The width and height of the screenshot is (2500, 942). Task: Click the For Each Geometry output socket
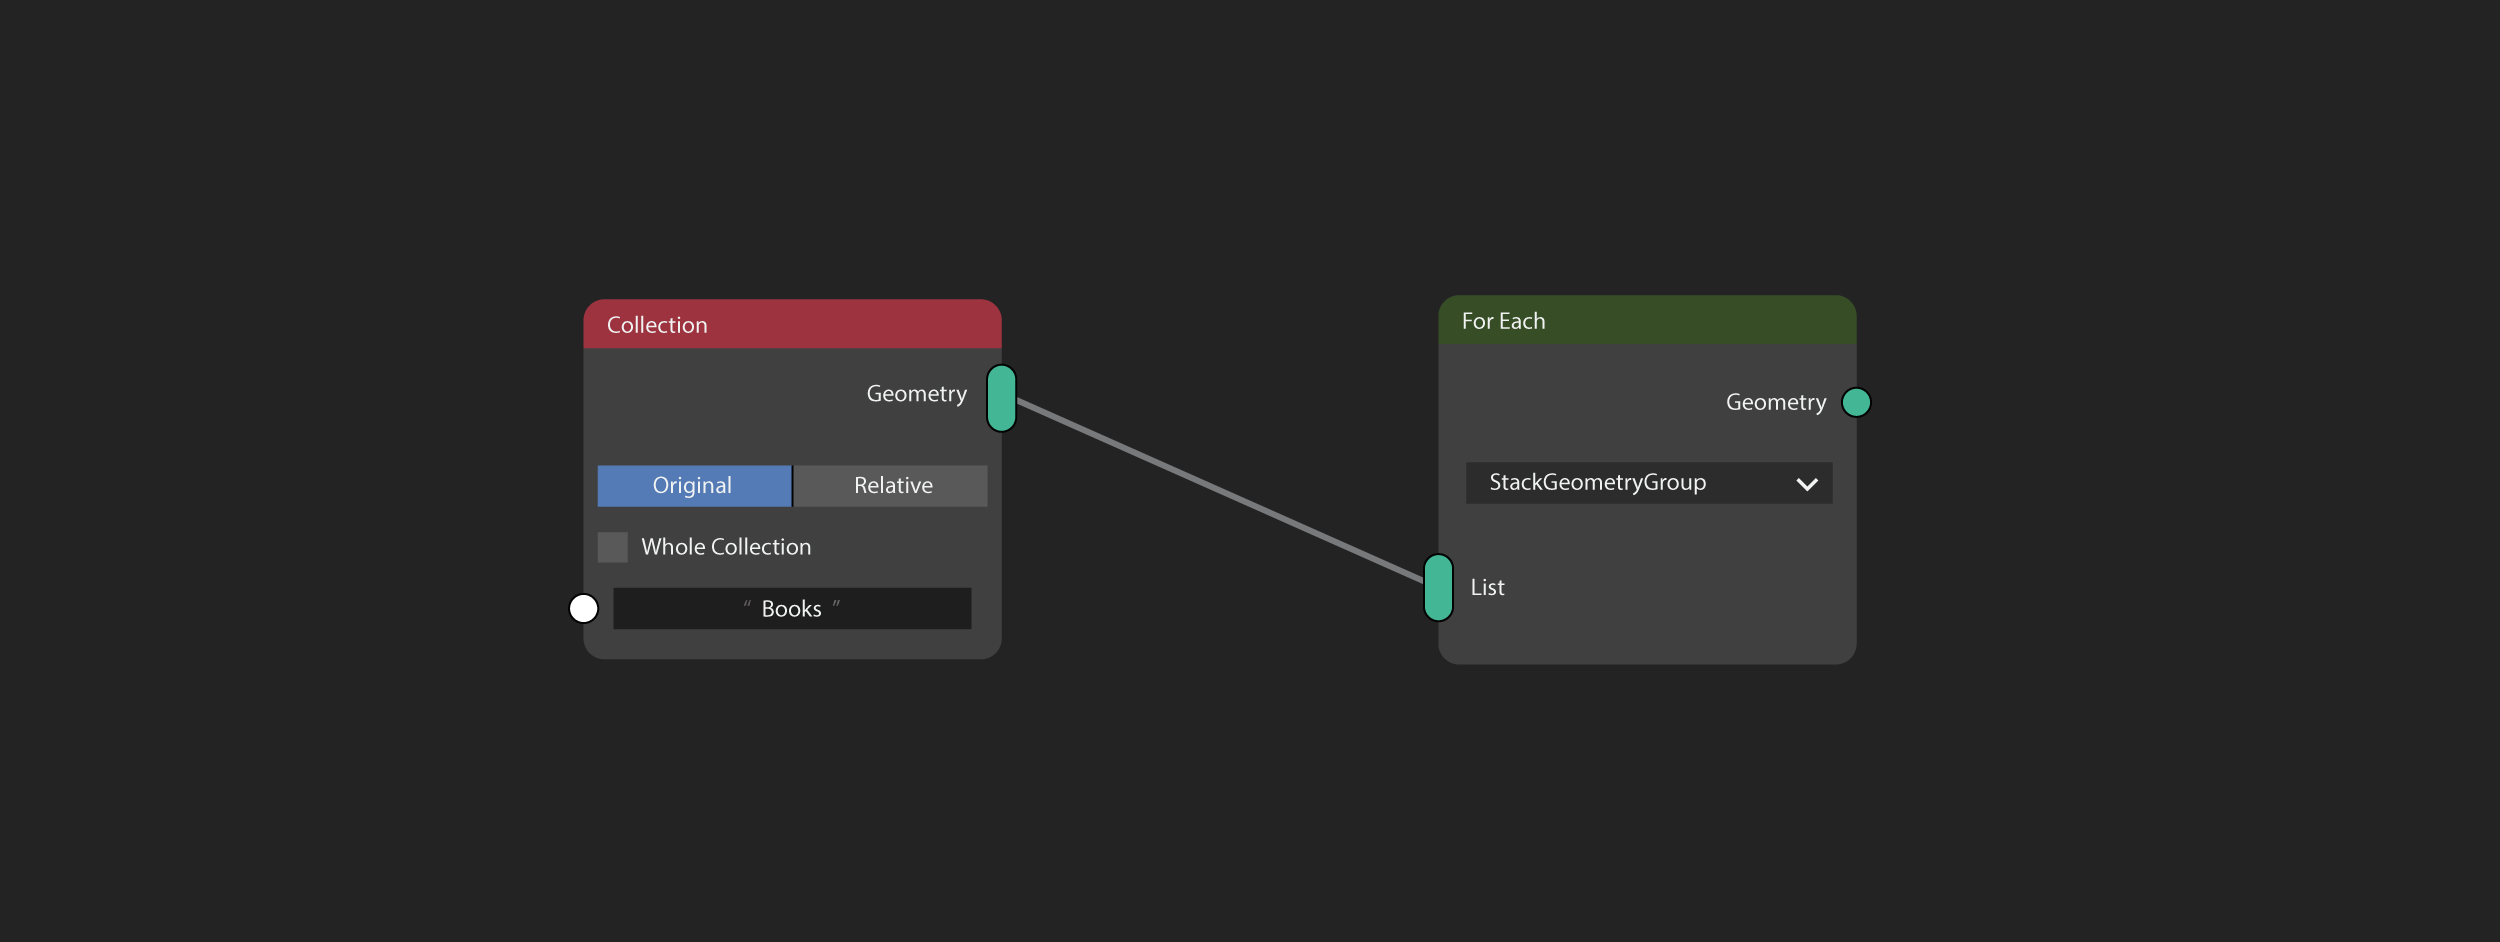click(1856, 402)
